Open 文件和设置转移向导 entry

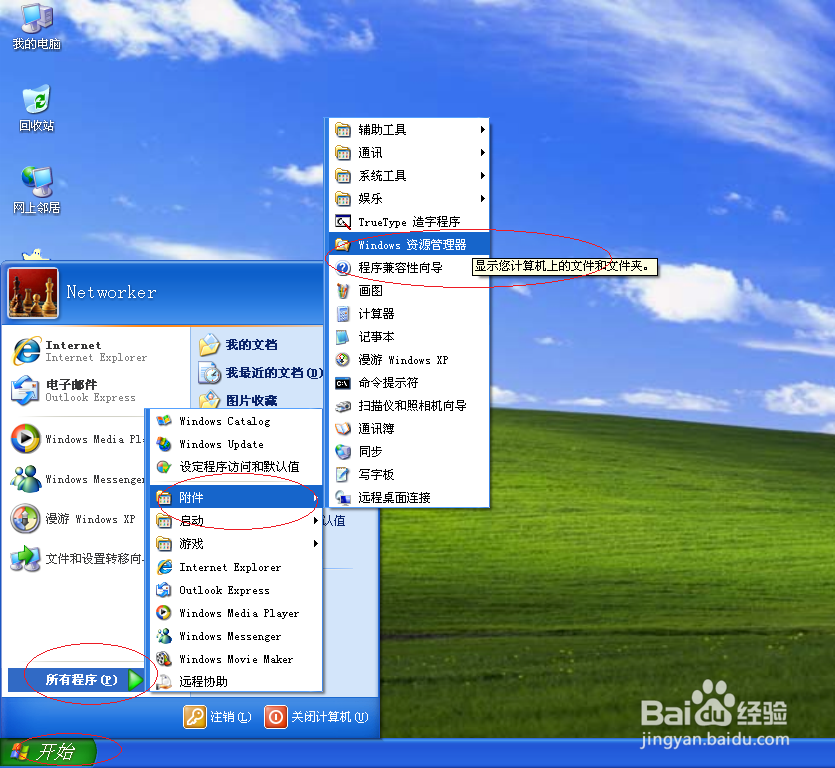tap(76, 558)
